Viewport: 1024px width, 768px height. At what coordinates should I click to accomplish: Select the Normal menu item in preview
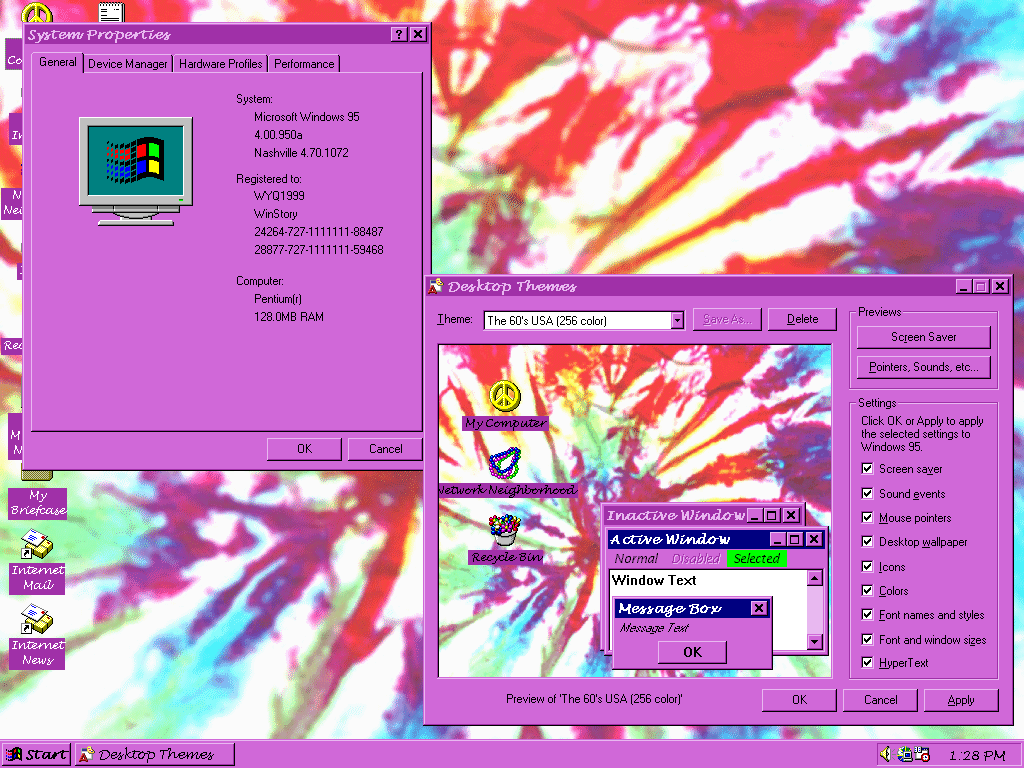tap(636, 558)
